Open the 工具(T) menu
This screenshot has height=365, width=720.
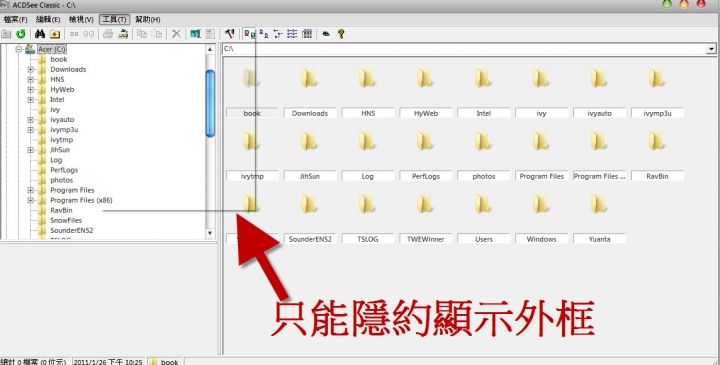coord(114,20)
